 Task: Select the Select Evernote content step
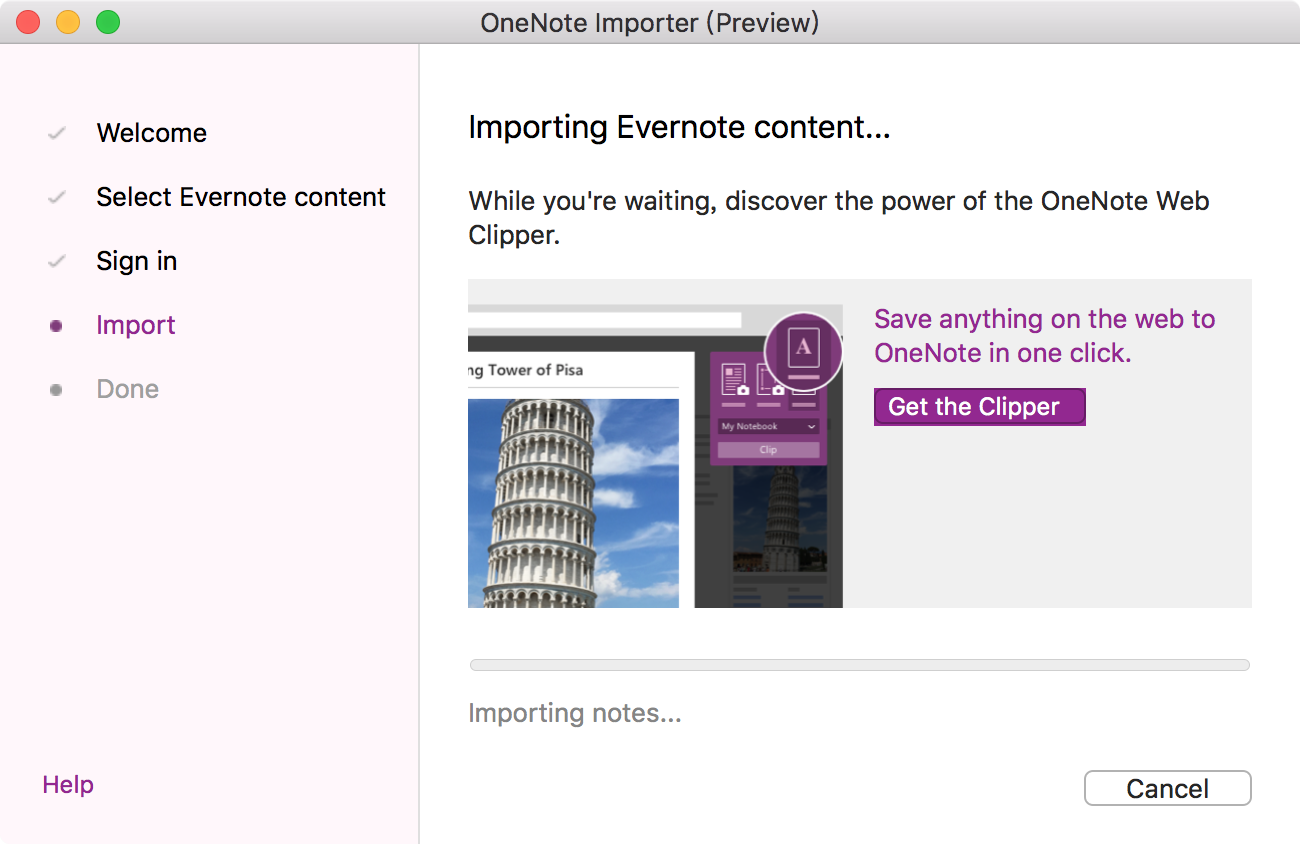(x=241, y=197)
